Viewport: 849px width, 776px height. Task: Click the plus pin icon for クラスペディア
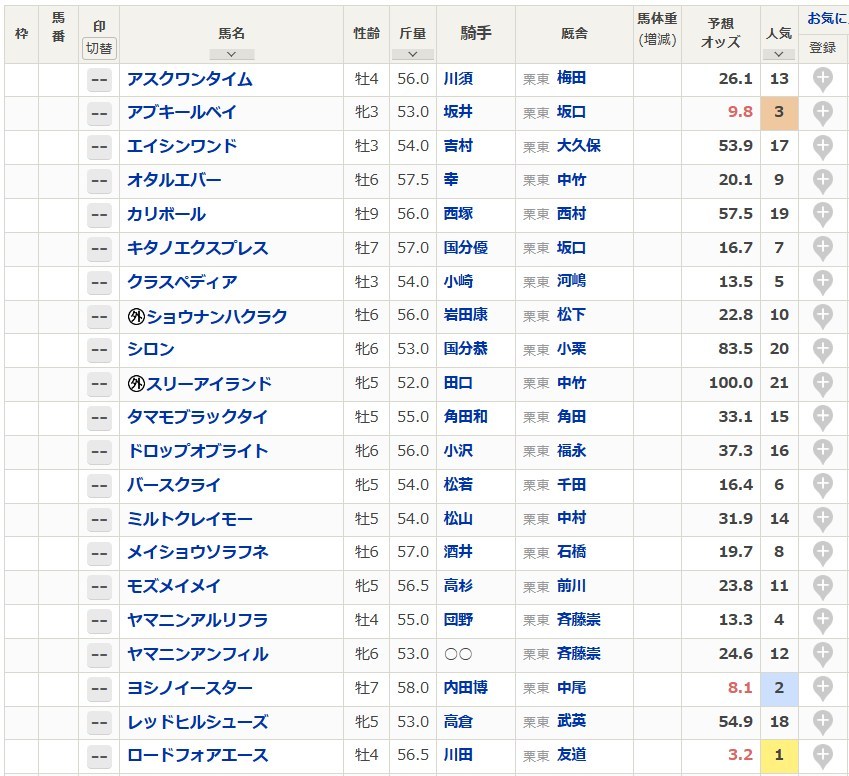(x=822, y=283)
